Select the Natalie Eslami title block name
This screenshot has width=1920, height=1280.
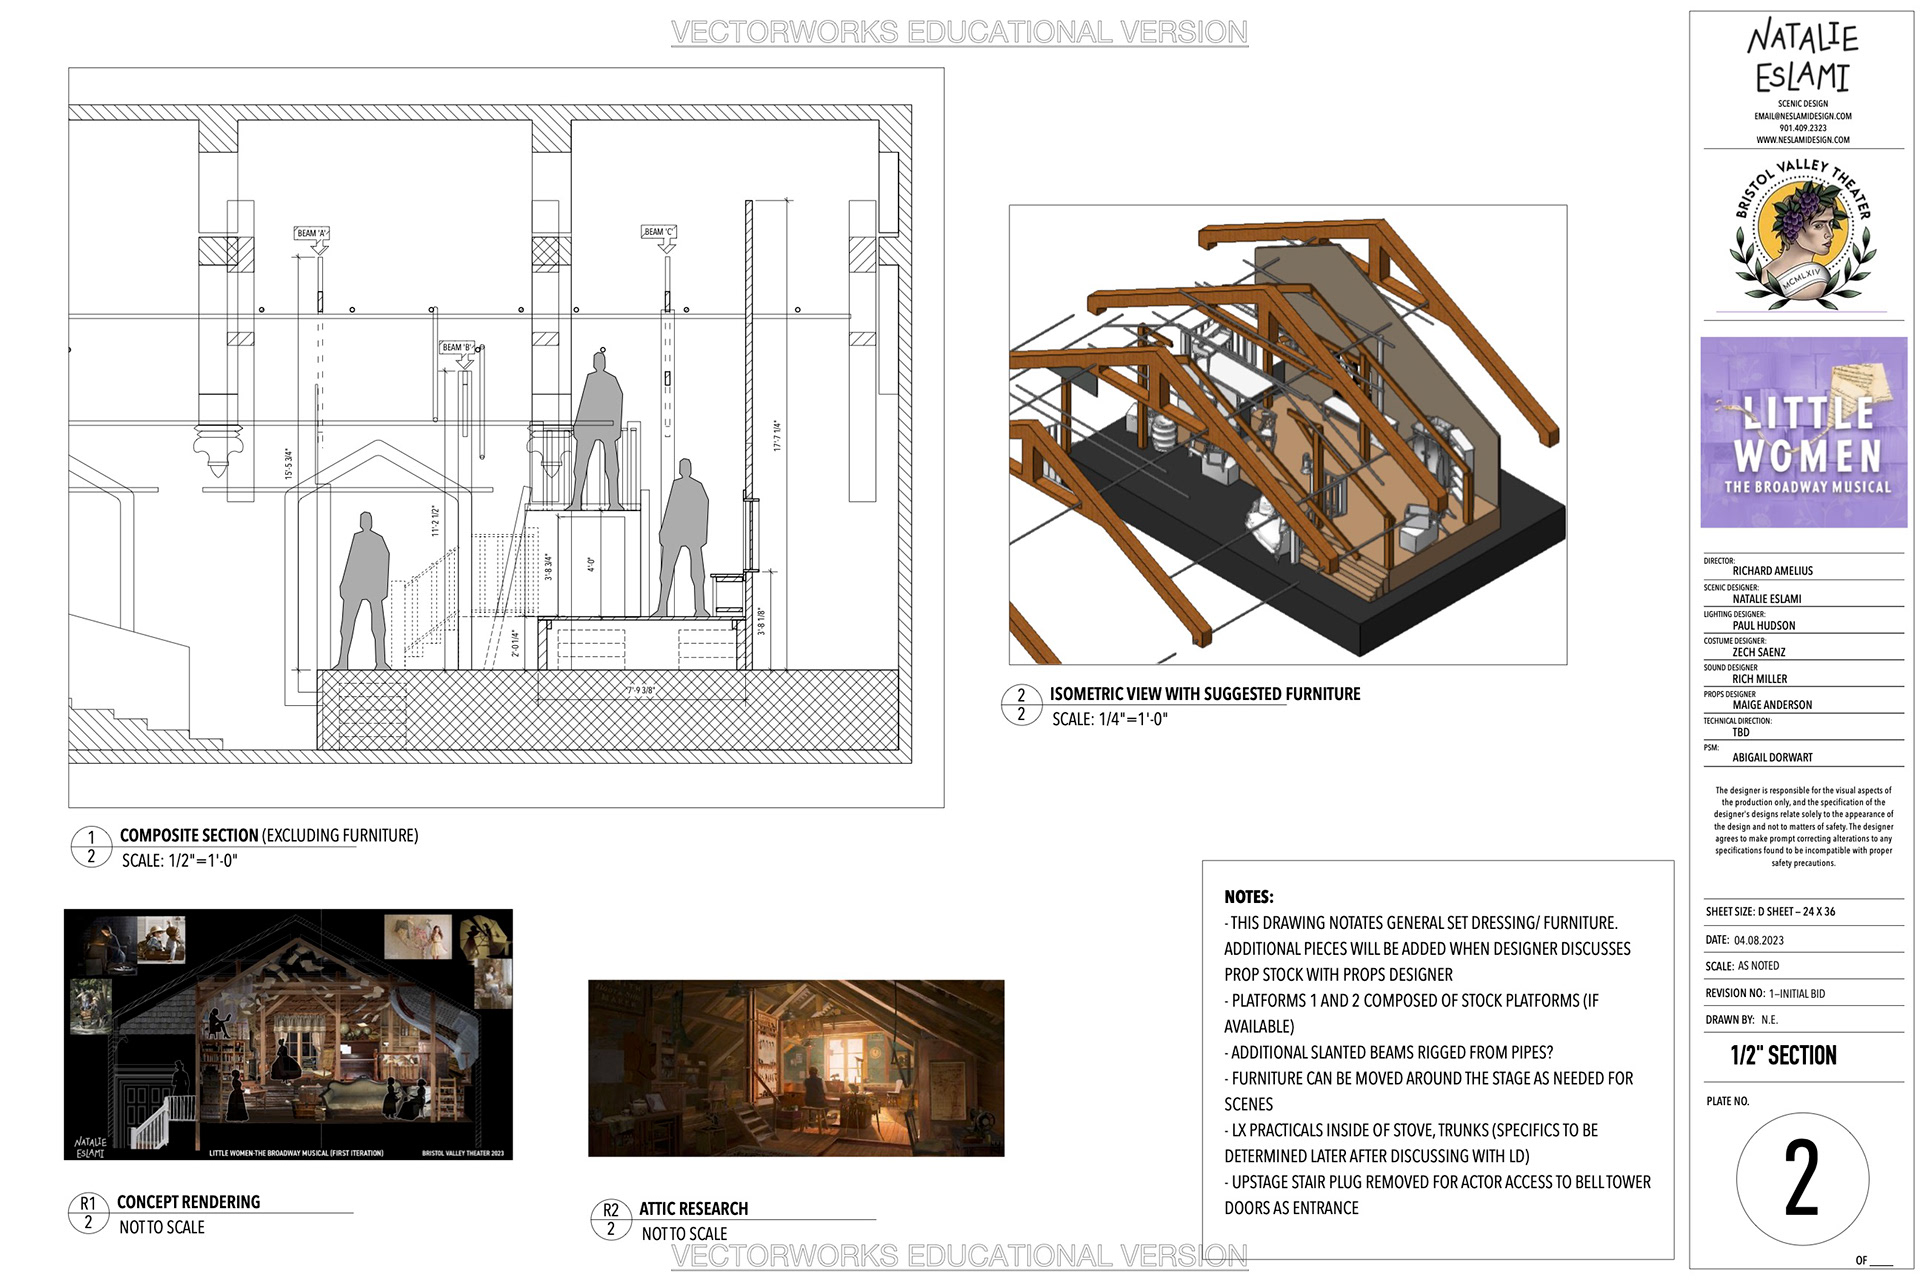click(x=1802, y=58)
